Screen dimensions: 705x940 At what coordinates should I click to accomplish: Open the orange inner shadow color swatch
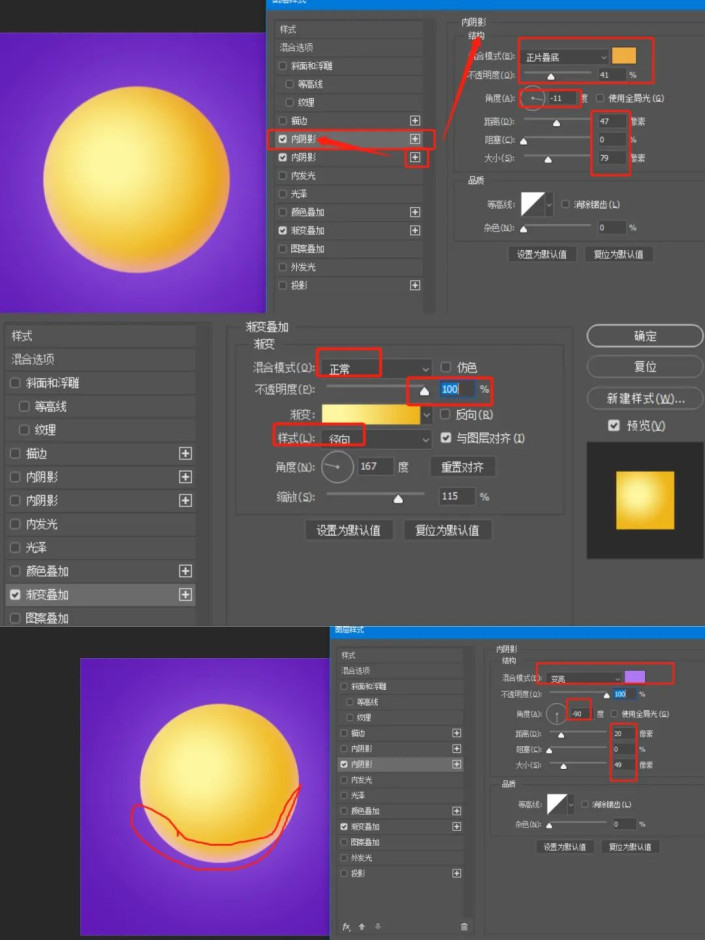[624, 56]
